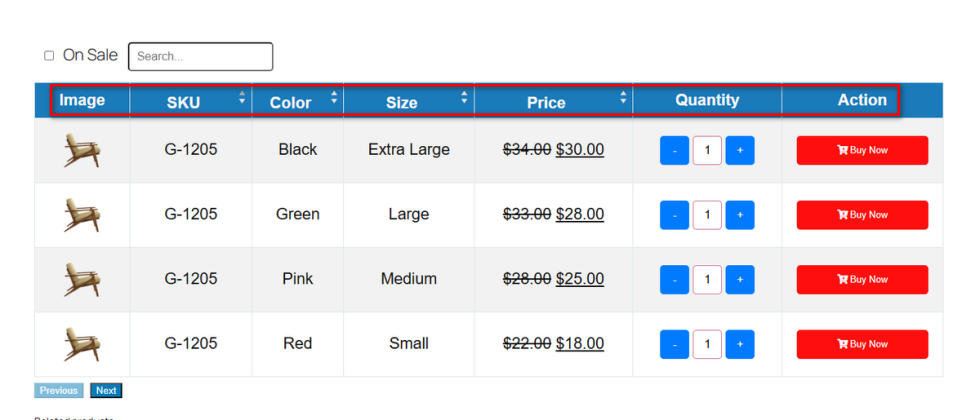Click Buy Now for the Black variant
Viewport: 980px width, 420px height.
pyautogui.click(x=862, y=151)
